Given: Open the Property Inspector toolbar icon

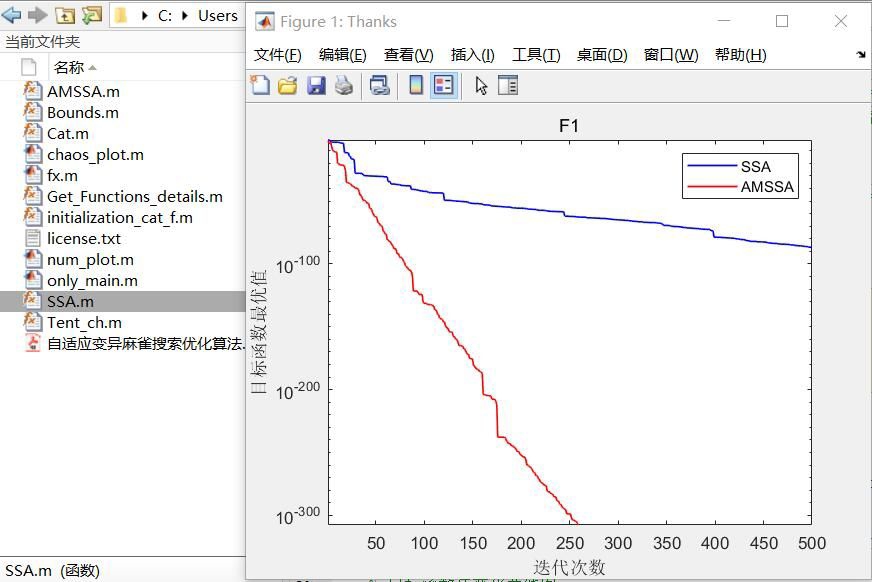Looking at the screenshot, I should [508, 85].
